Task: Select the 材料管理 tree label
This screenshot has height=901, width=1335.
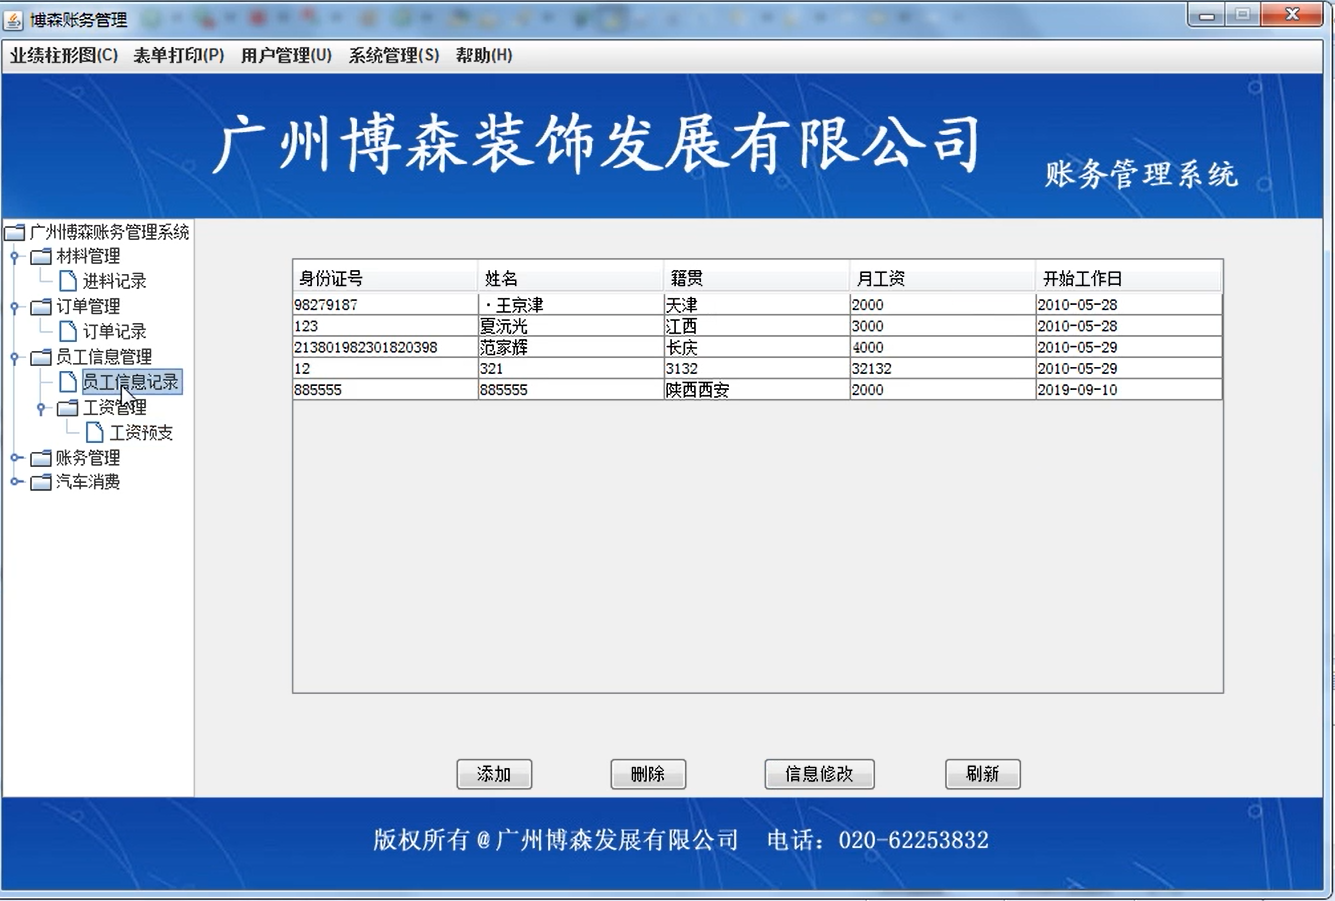Action: 88,257
